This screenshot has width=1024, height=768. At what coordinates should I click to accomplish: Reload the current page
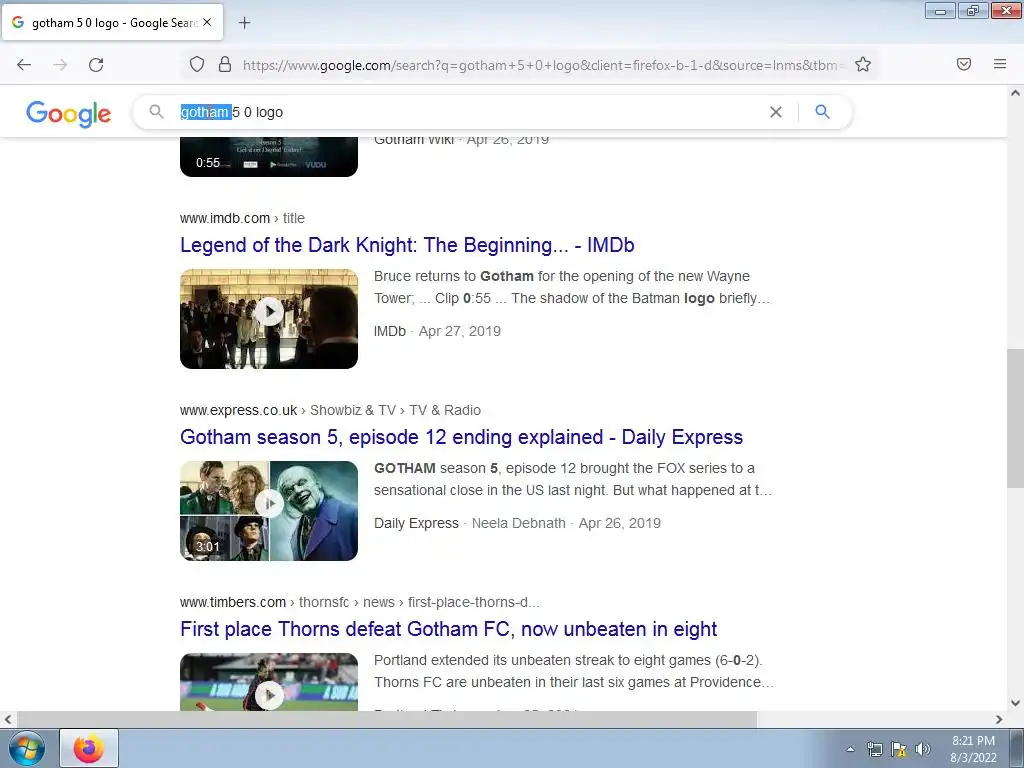pos(96,64)
